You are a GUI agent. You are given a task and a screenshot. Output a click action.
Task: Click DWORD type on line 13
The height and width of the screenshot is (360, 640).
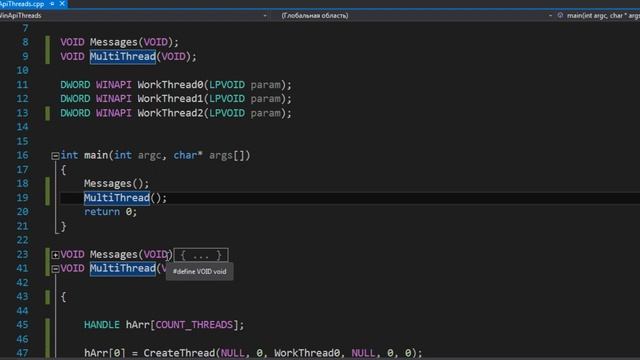coord(75,113)
